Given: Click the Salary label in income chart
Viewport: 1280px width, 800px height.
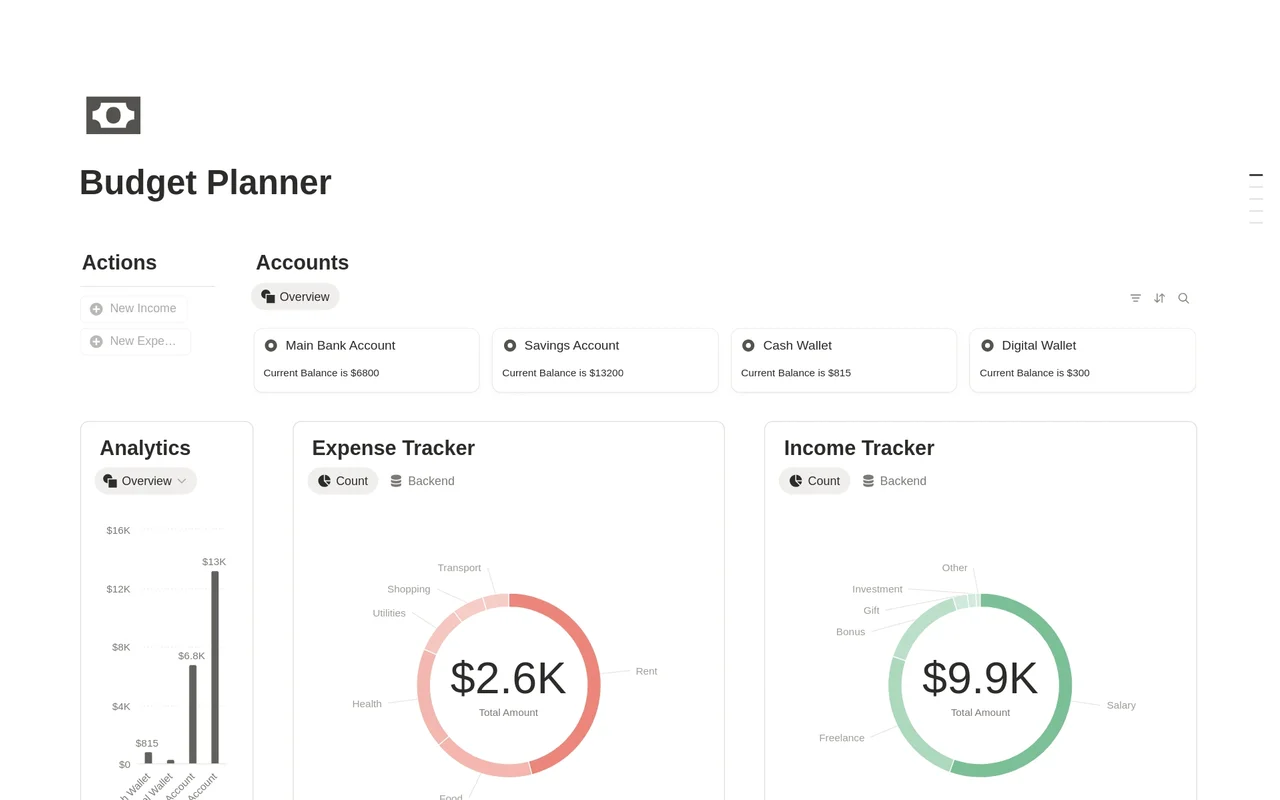Looking at the screenshot, I should [1121, 705].
